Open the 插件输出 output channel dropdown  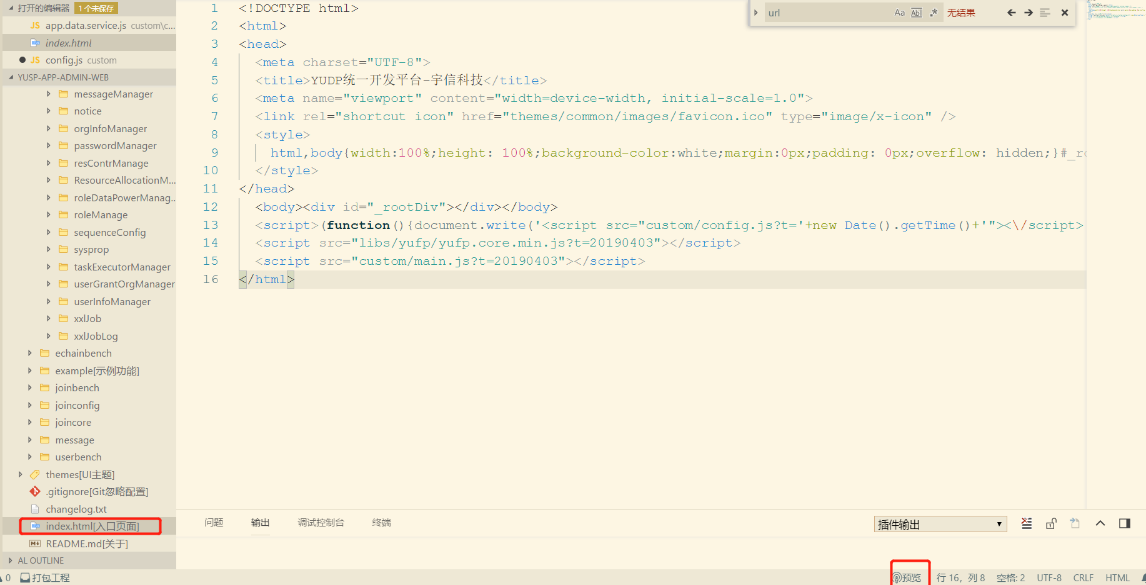(x=939, y=524)
